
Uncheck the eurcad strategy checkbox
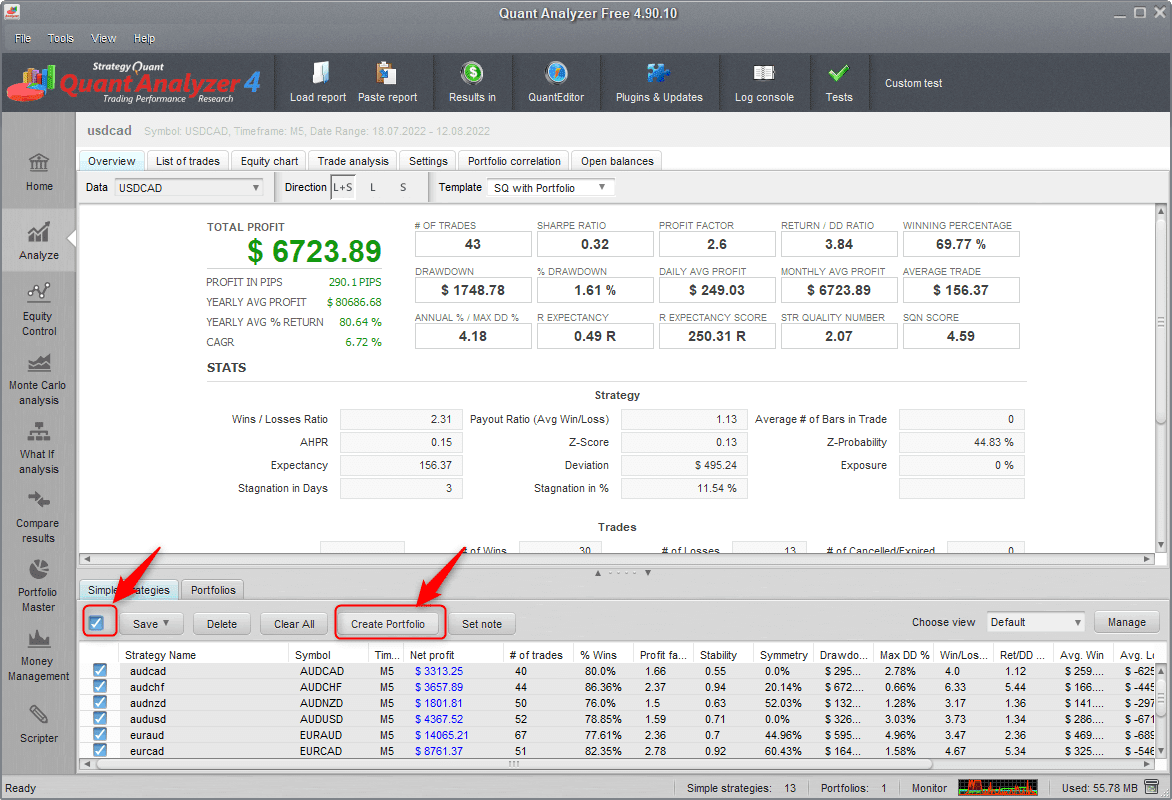pos(99,750)
